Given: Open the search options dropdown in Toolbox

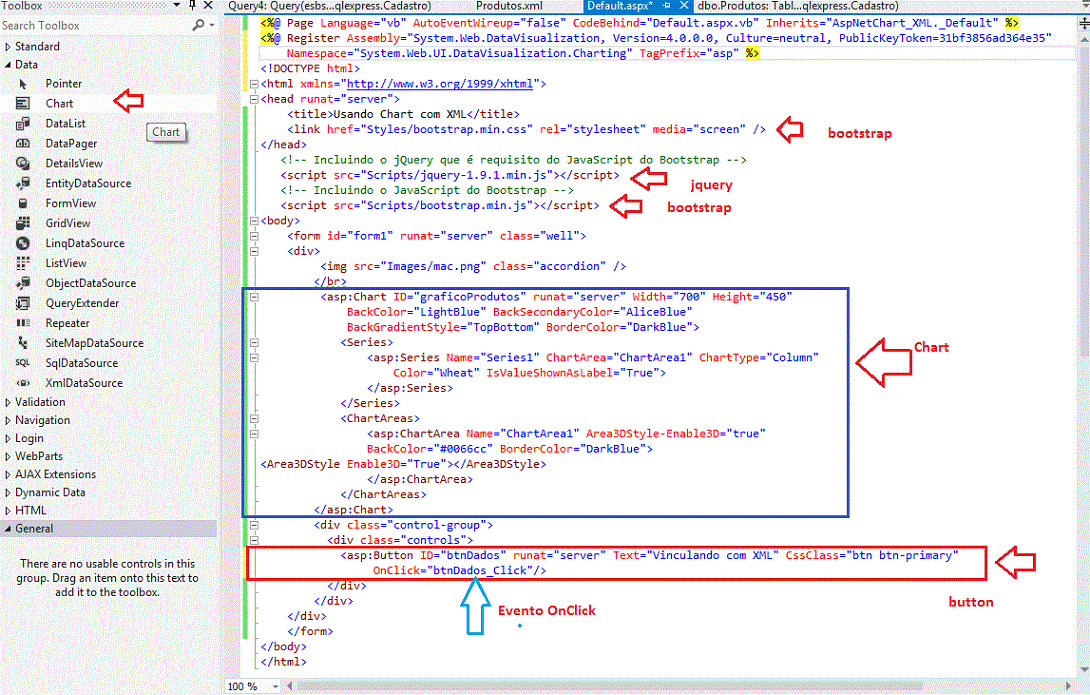Looking at the screenshot, I should click(x=211, y=25).
